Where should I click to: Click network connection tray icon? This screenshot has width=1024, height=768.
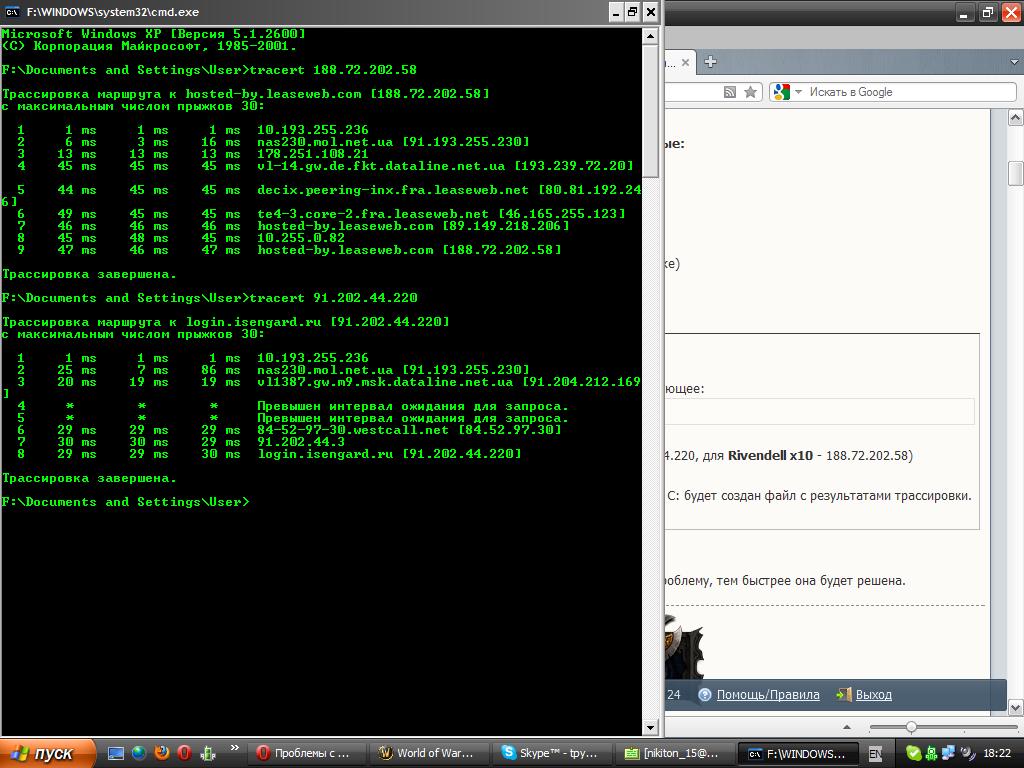tap(948, 754)
